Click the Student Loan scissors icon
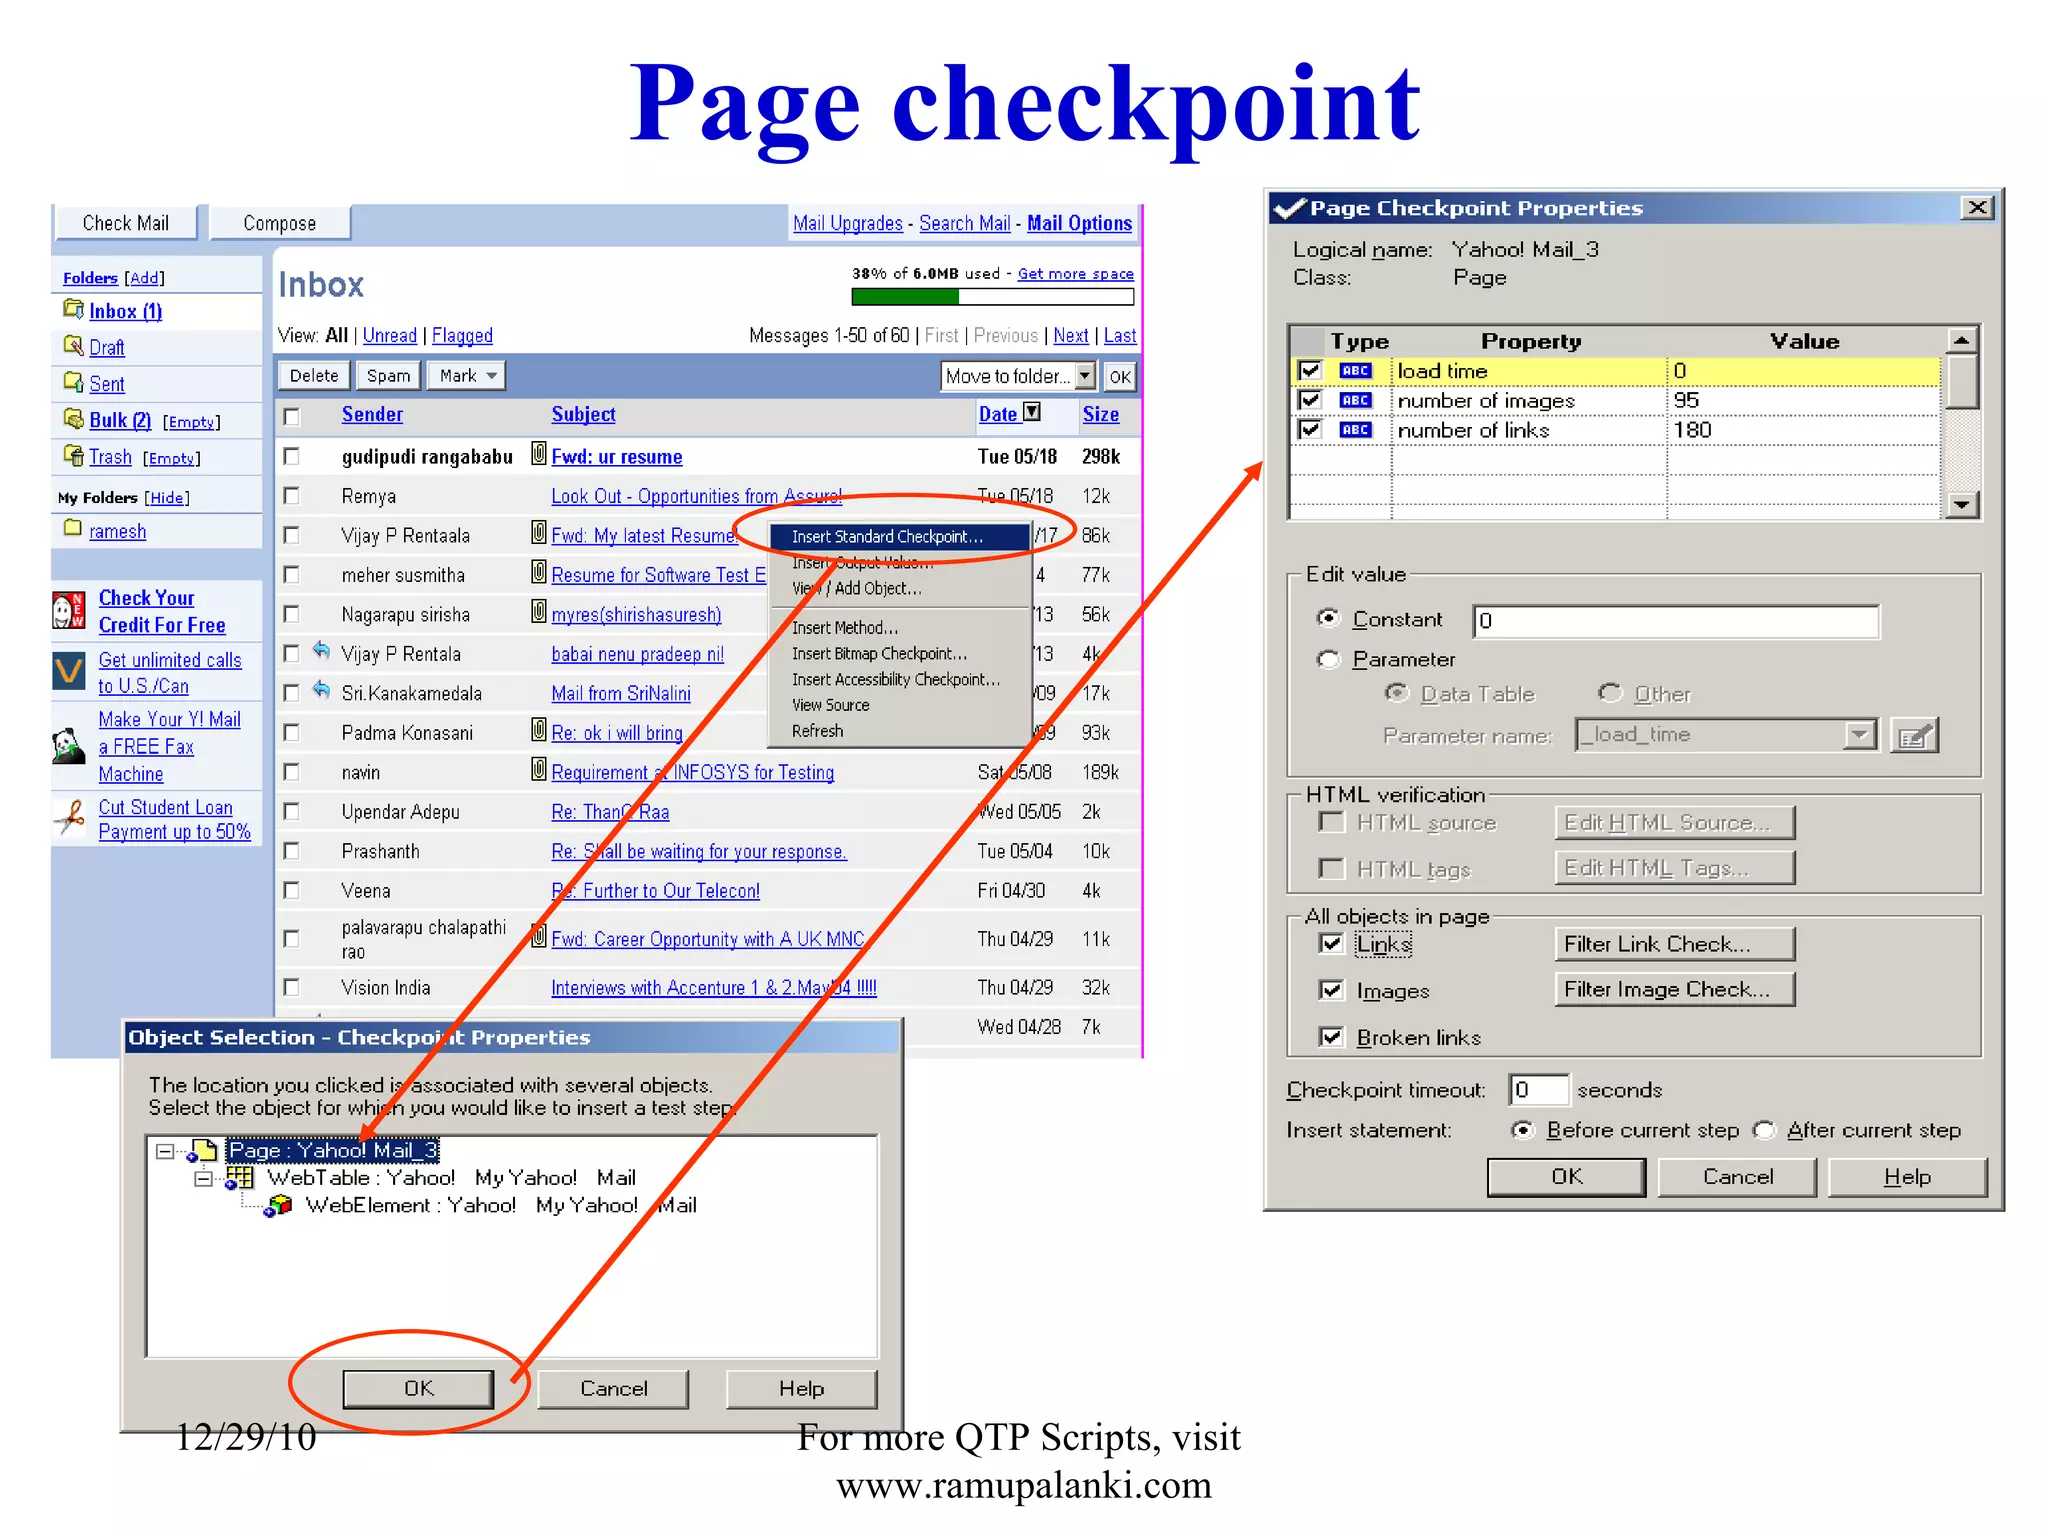Viewport: 2048px width, 1536px height. tap(69, 817)
